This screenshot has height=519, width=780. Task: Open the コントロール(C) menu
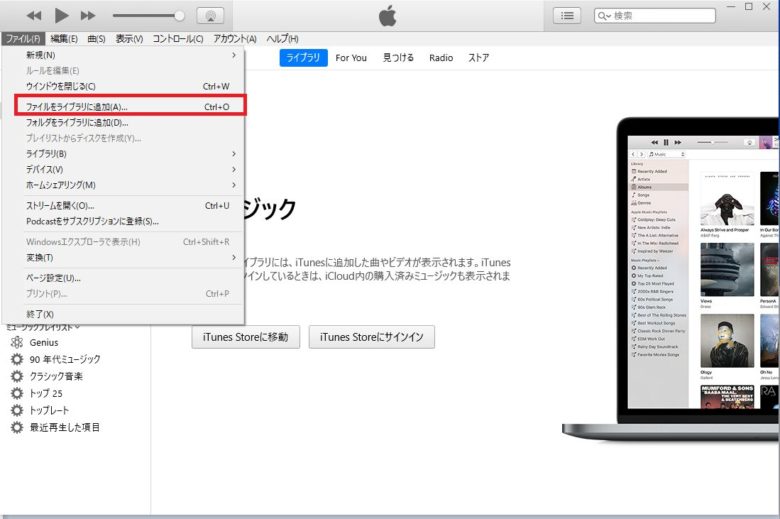point(178,39)
